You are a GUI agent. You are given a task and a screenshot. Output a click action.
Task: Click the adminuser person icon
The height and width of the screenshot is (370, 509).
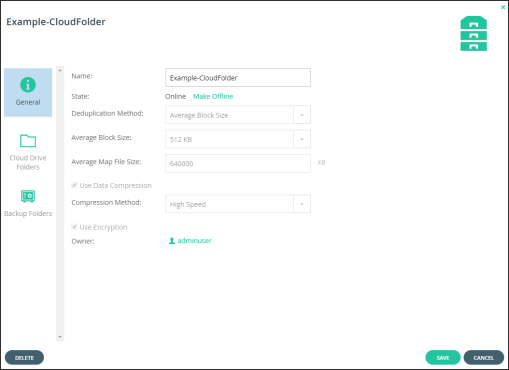tap(172, 241)
